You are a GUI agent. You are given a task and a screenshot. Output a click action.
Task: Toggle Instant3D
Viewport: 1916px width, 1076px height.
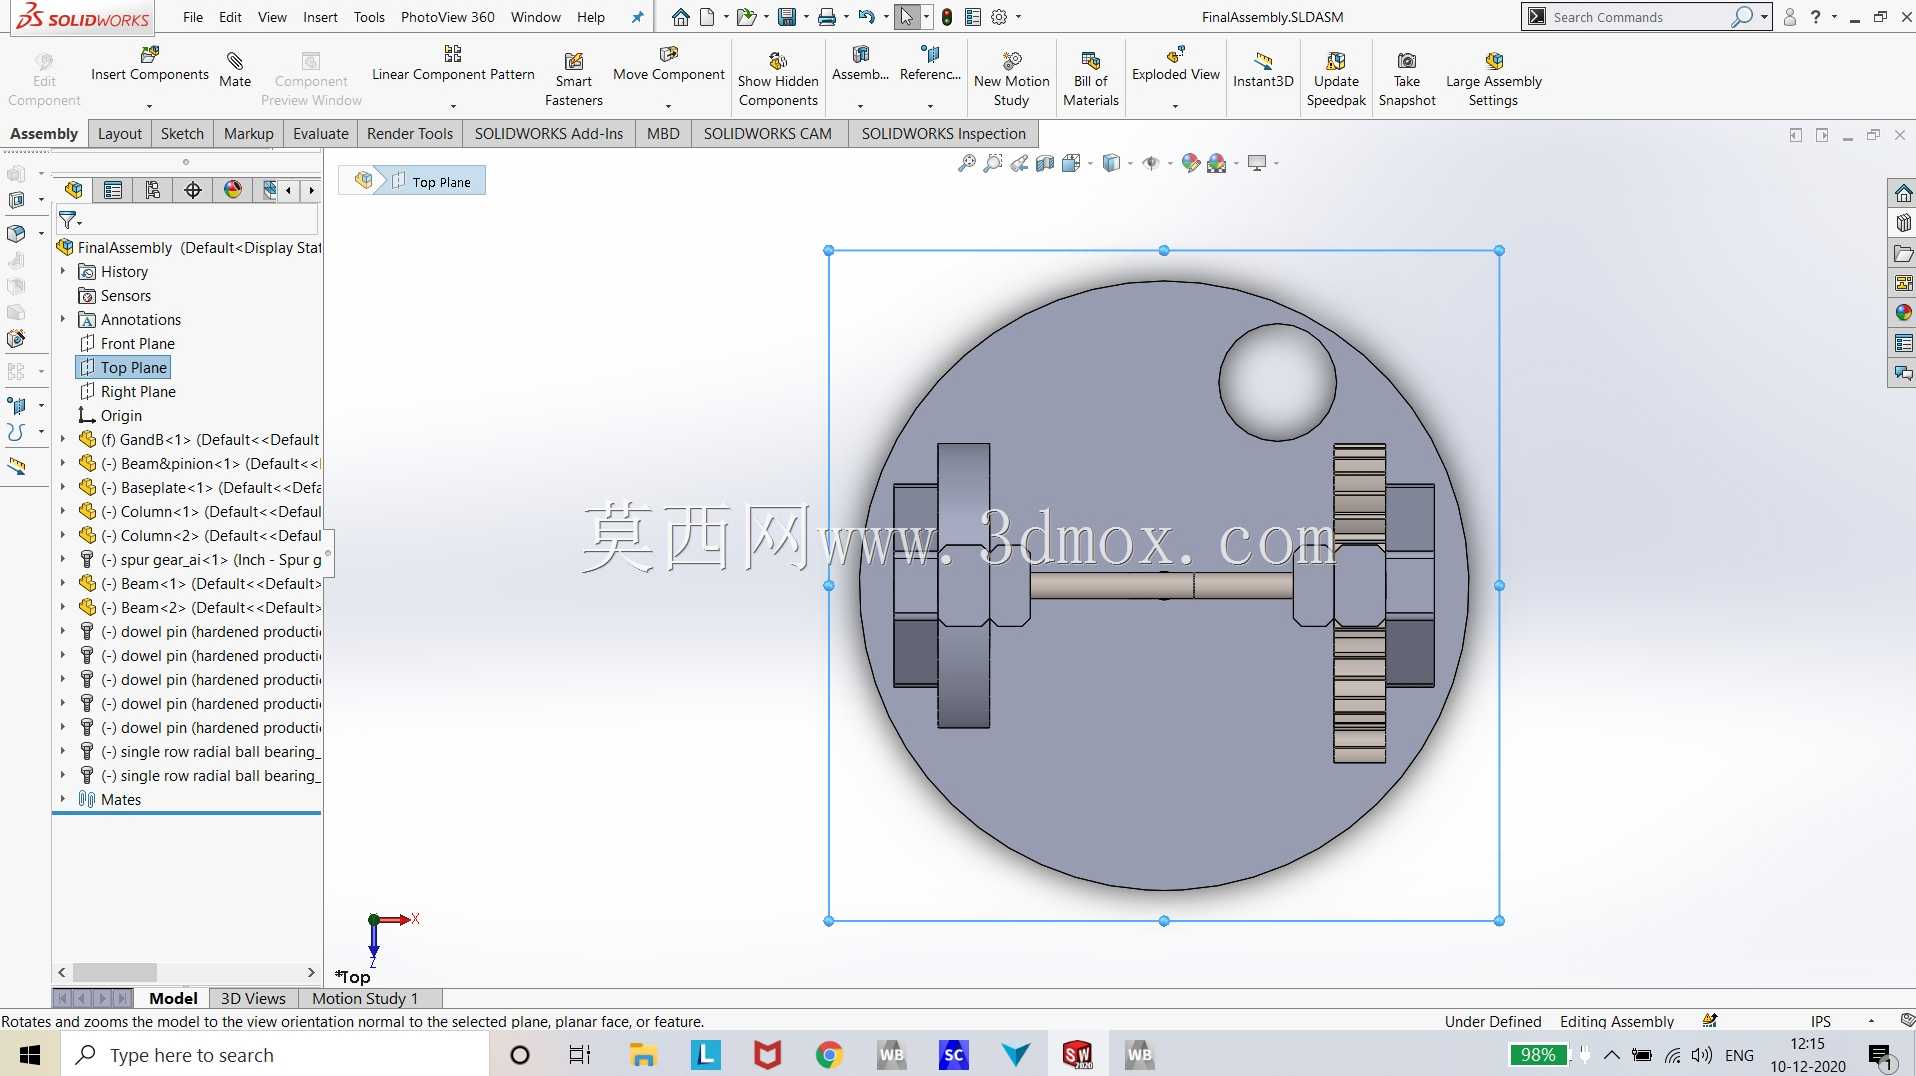click(1263, 70)
